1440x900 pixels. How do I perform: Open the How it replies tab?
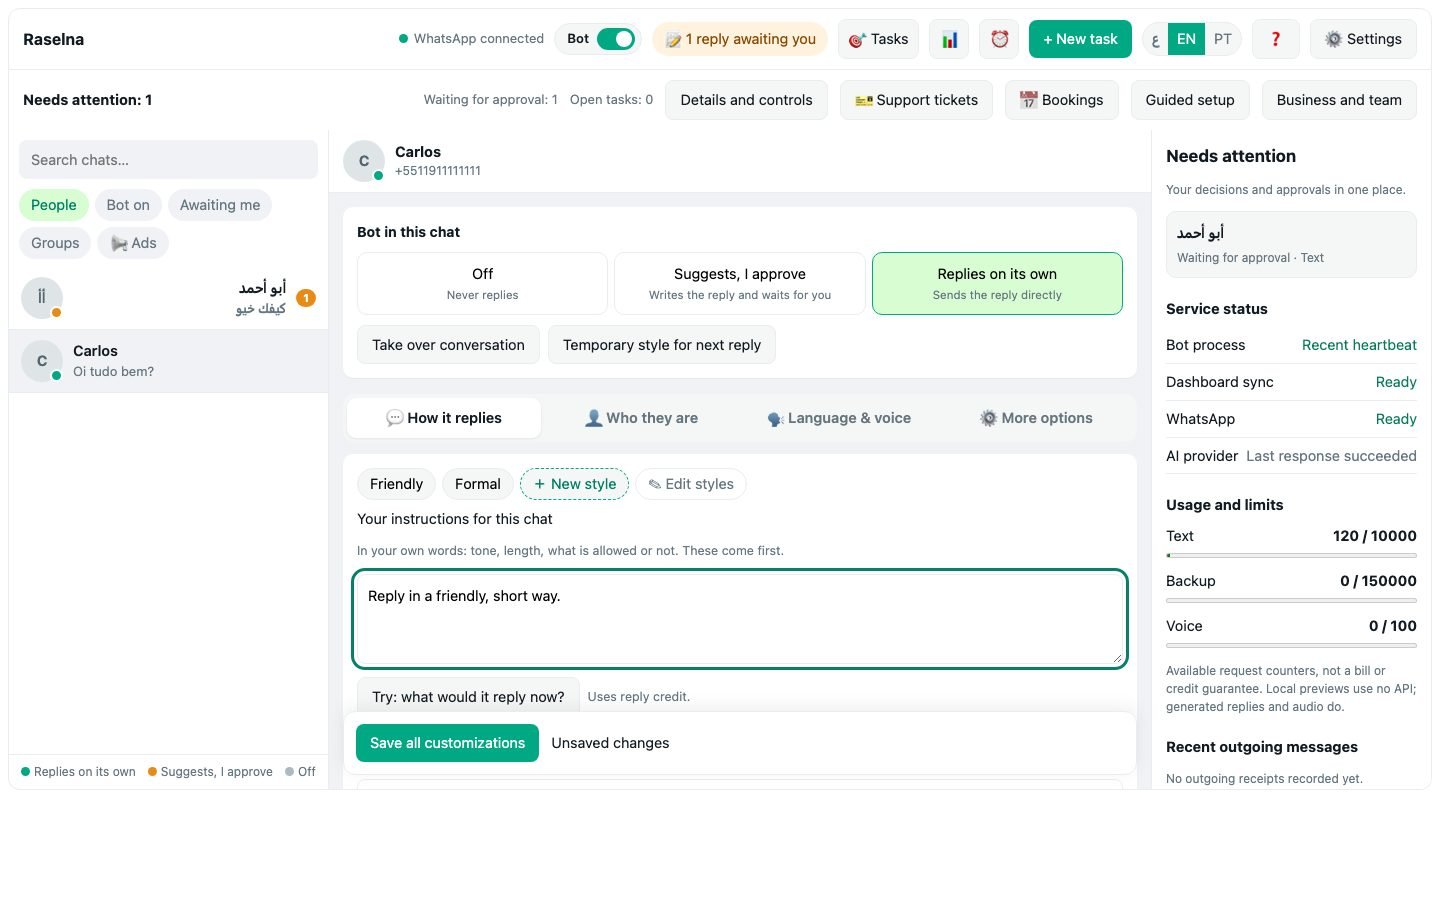444,418
